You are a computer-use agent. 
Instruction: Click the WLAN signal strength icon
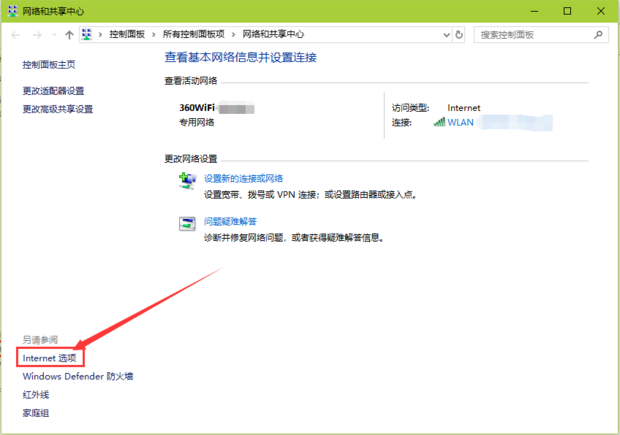439,122
